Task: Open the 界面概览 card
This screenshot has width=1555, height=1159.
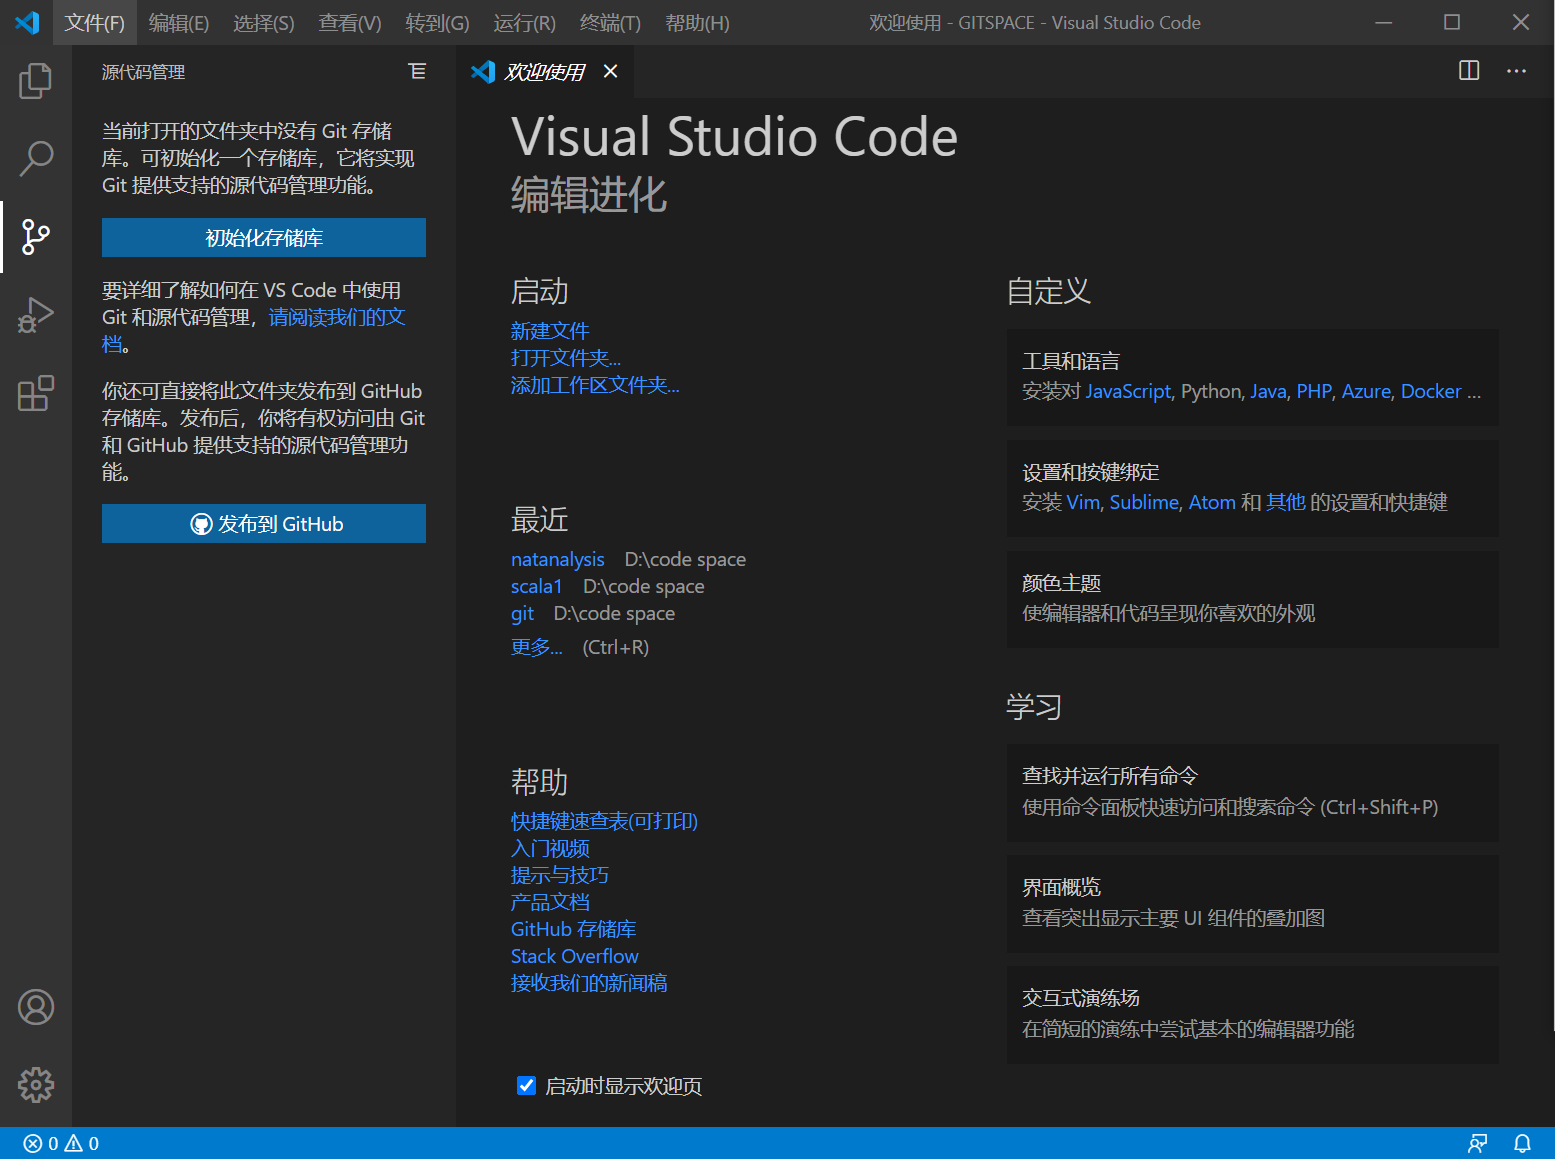Action: coord(1252,903)
